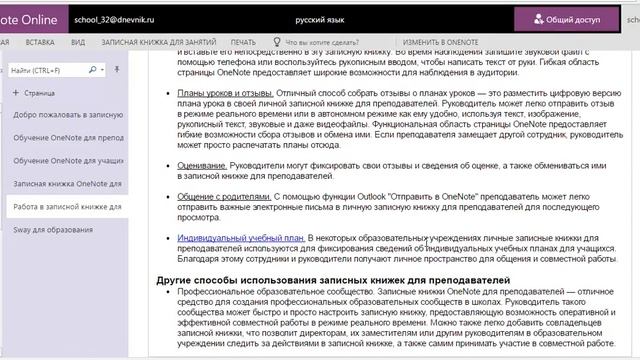
Task: Open the ПЕЧАТЬ tab
Action: tap(243, 42)
